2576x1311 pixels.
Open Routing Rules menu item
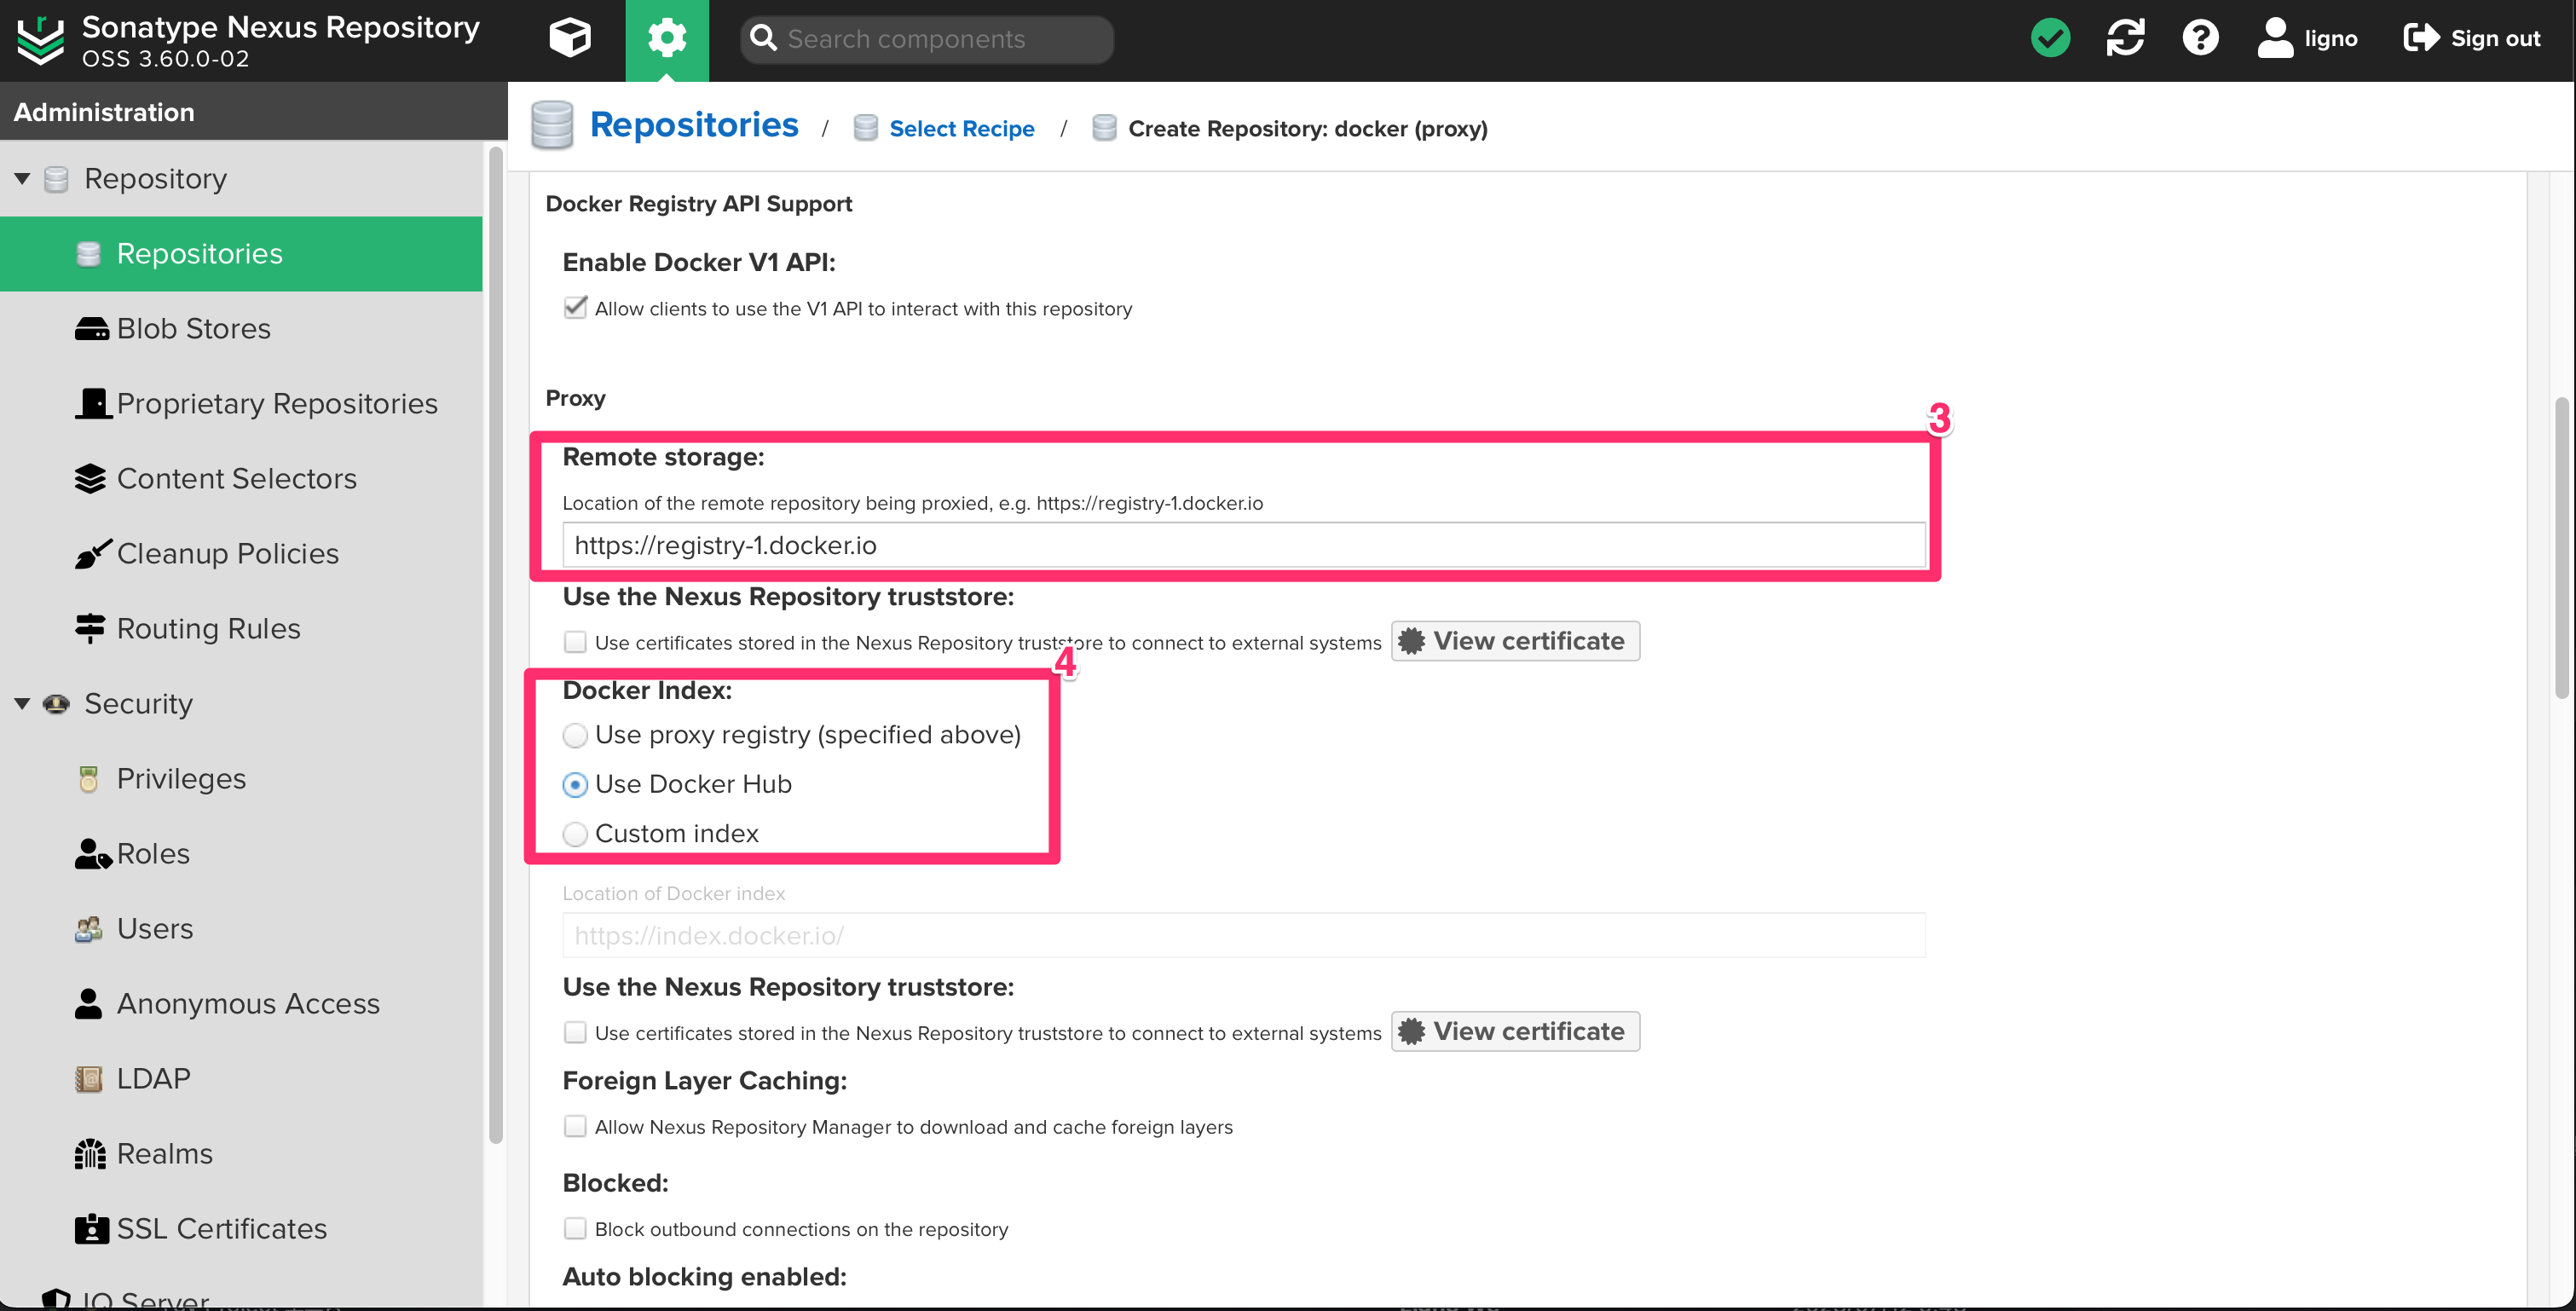click(x=208, y=628)
